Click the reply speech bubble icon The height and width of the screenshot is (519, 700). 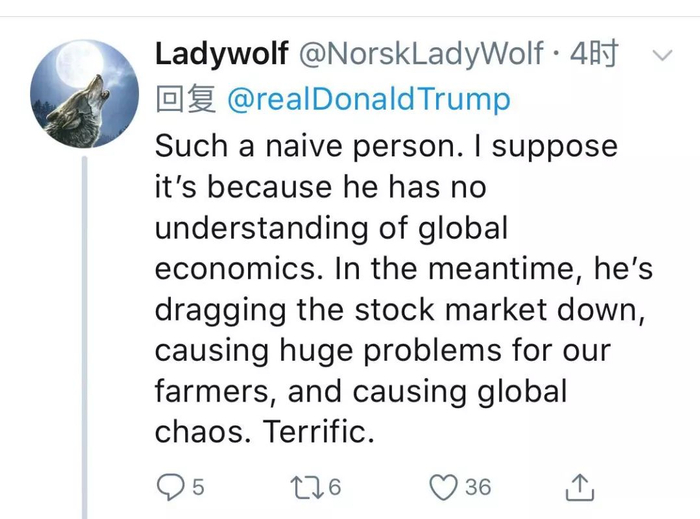click(x=171, y=486)
